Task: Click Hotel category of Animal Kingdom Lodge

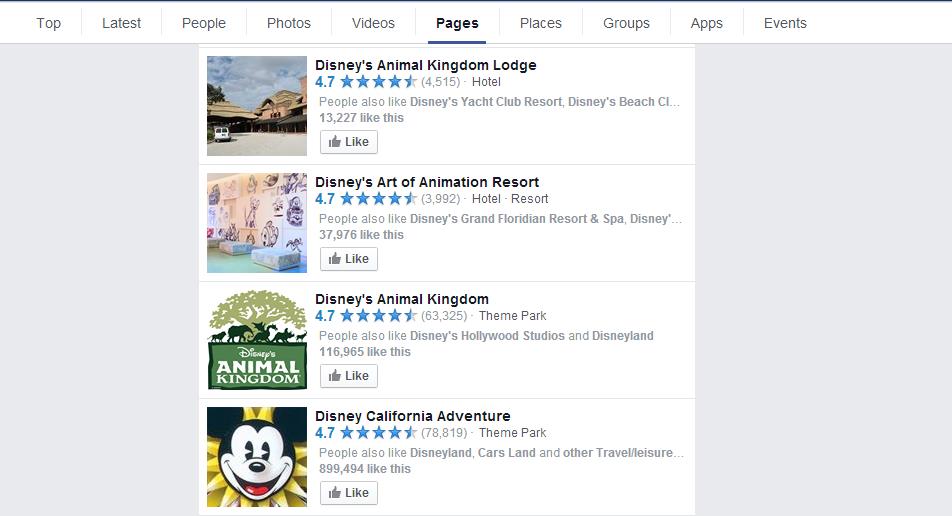Action: (x=486, y=82)
